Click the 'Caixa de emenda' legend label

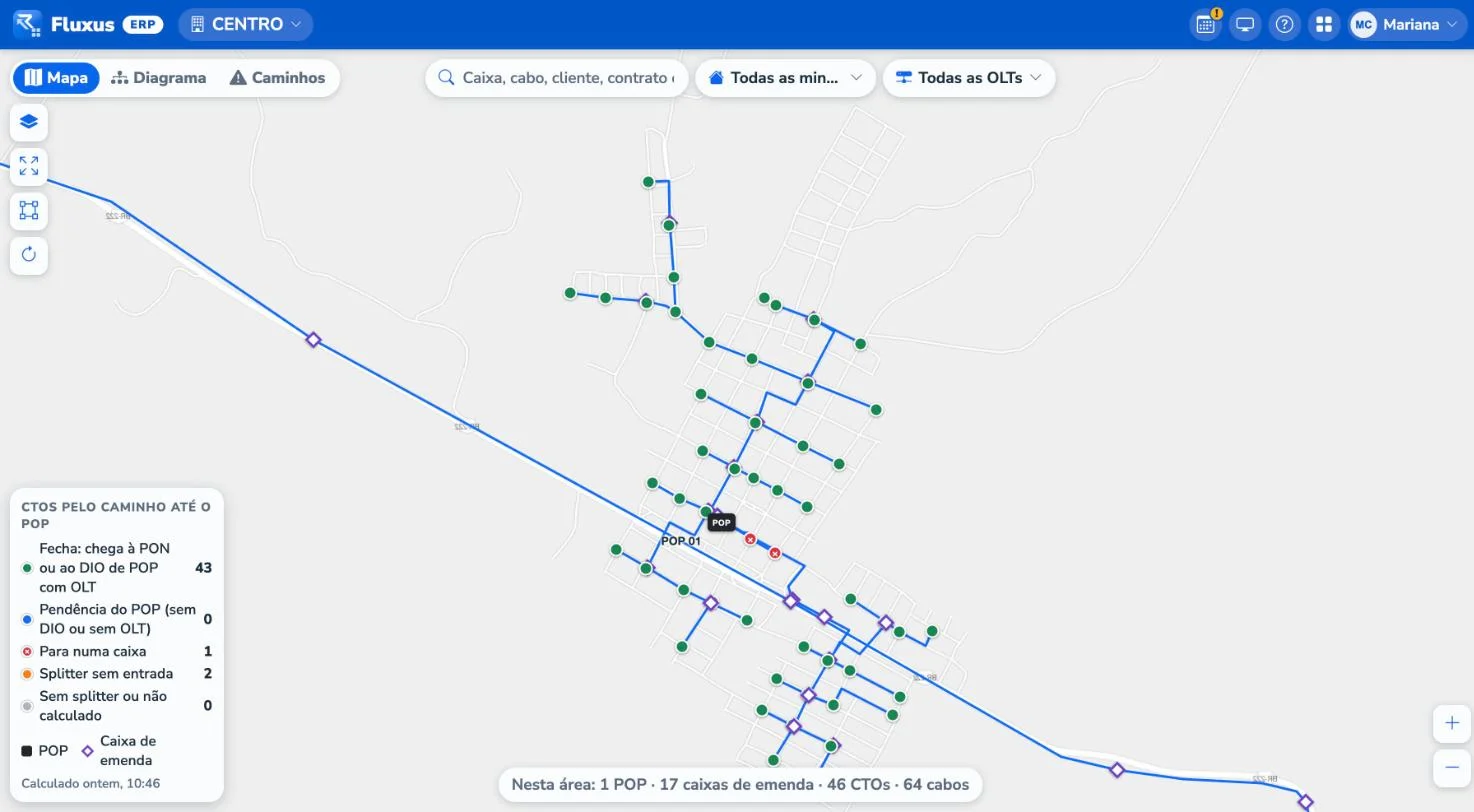tap(128, 751)
